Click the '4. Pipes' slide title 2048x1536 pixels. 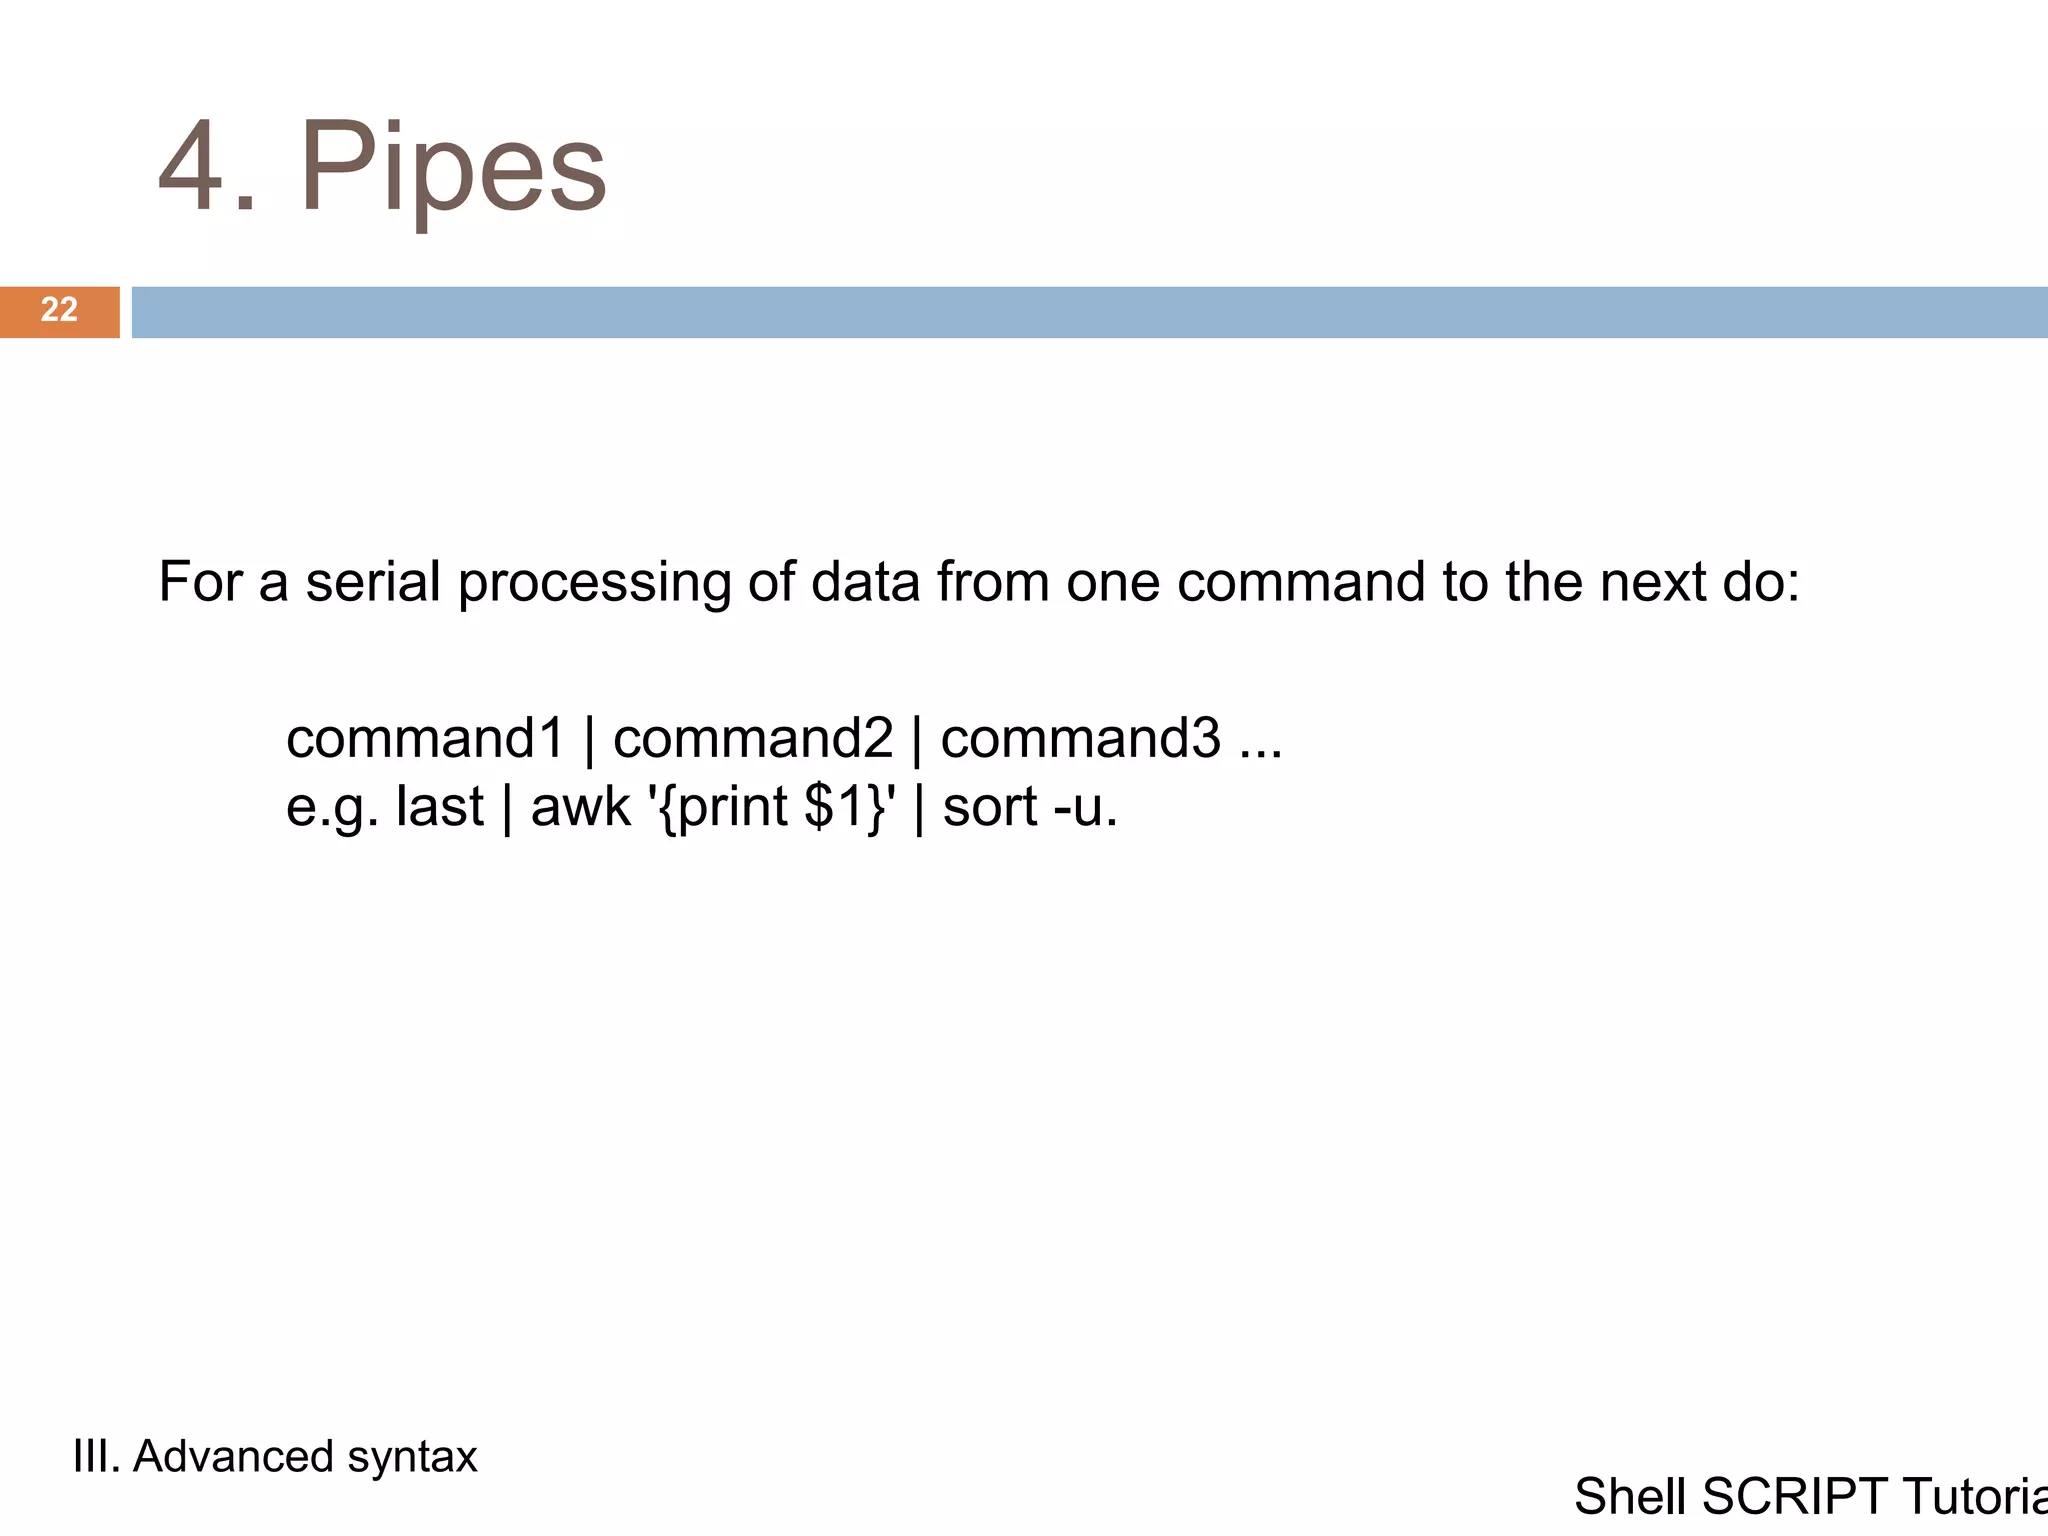coord(383,166)
